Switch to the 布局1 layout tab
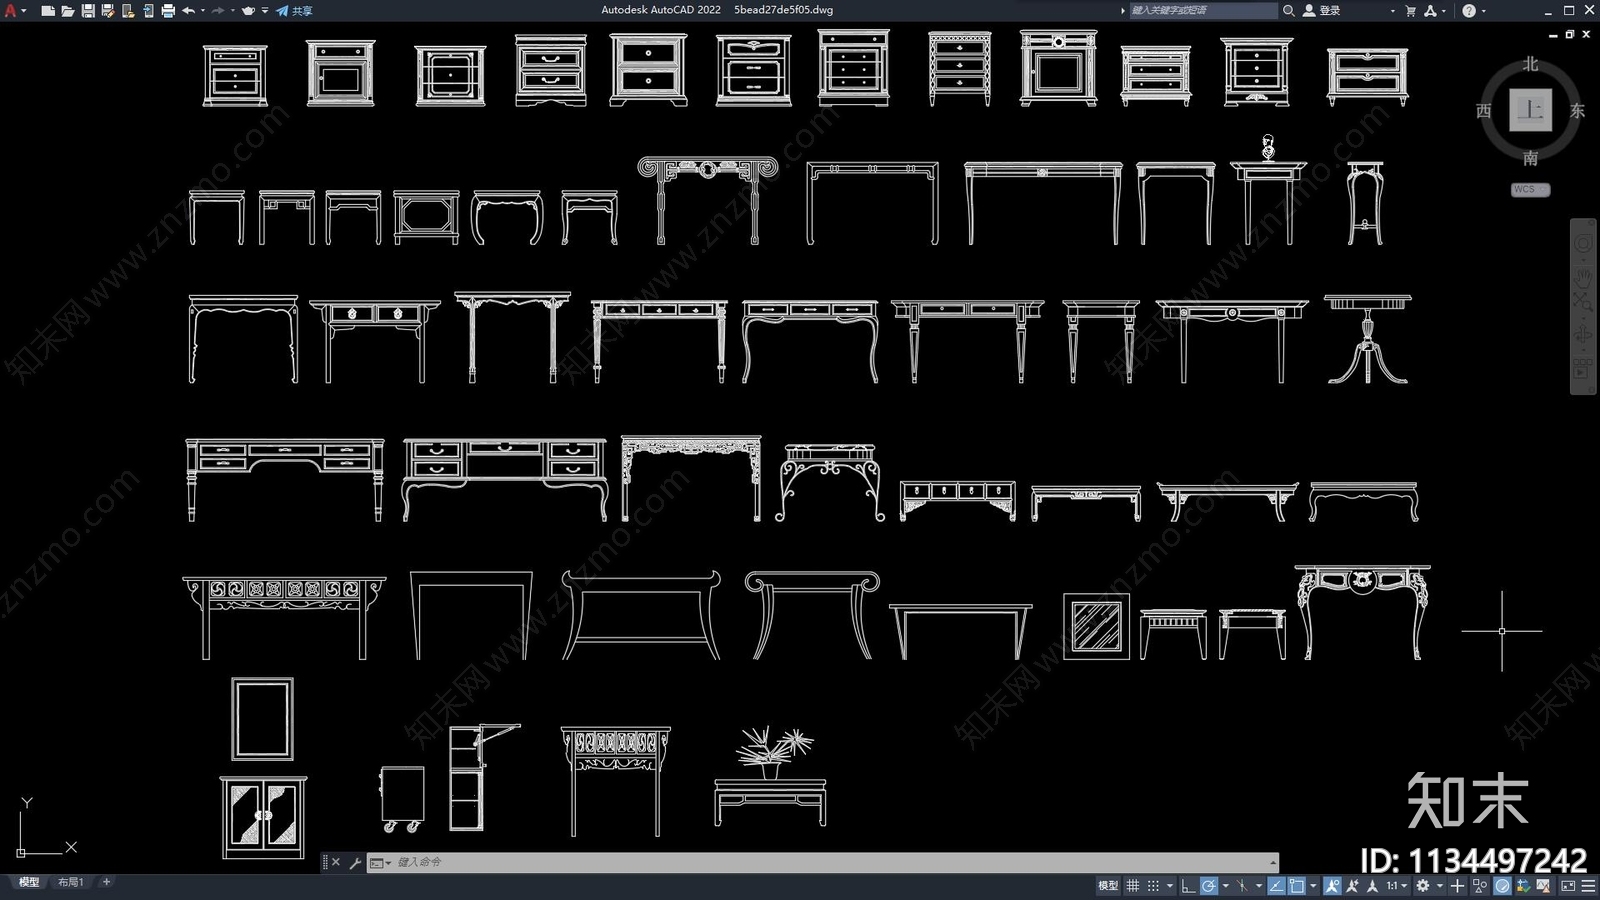The height and width of the screenshot is (900, 1600). point(70,882)
